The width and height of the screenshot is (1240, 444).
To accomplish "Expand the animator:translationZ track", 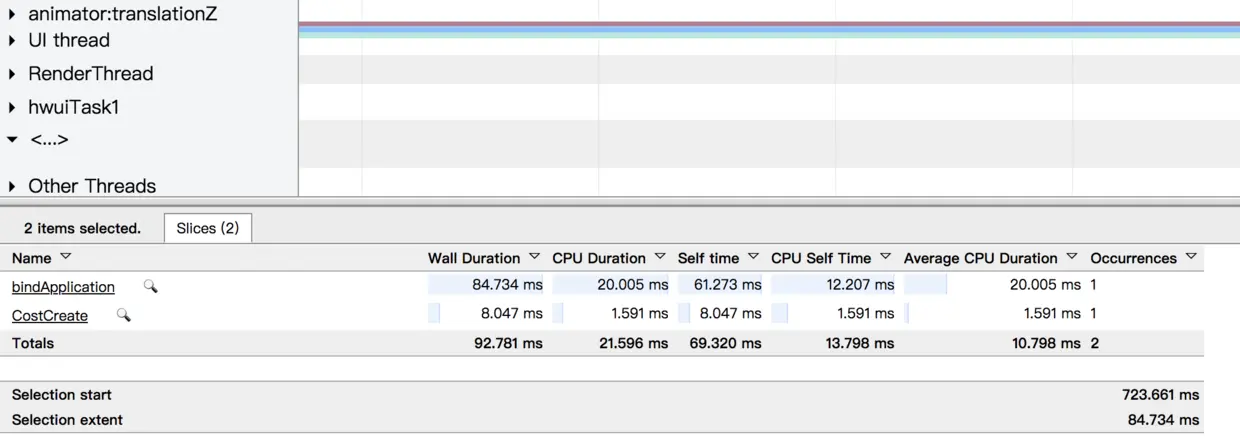I will click(x=12, y=15).
